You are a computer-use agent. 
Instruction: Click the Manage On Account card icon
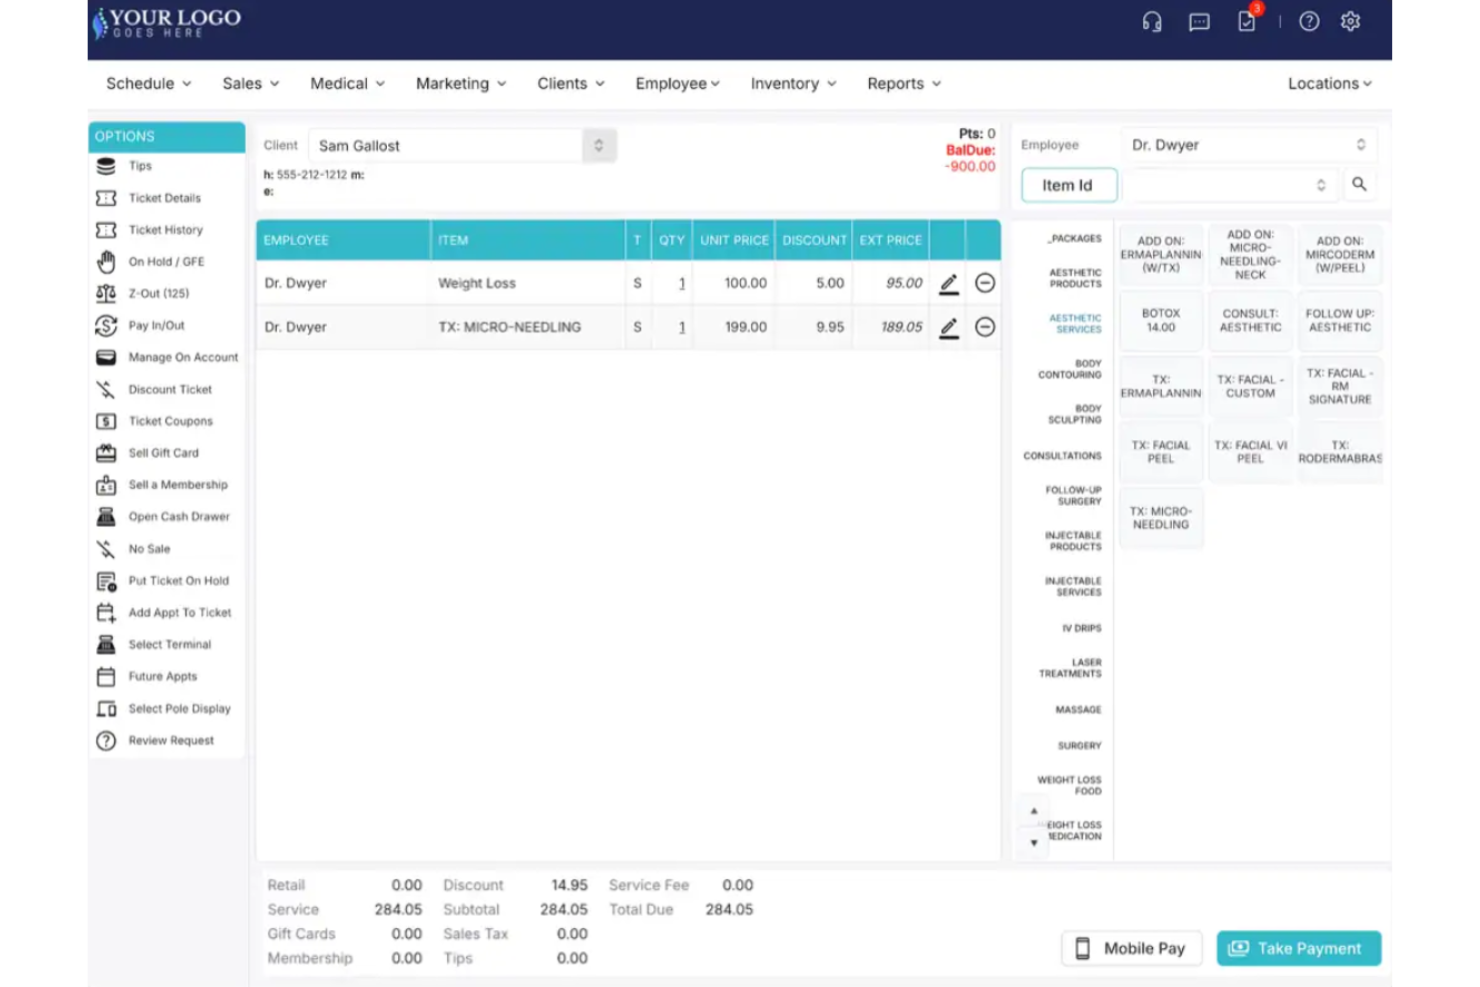pos(106,358)
